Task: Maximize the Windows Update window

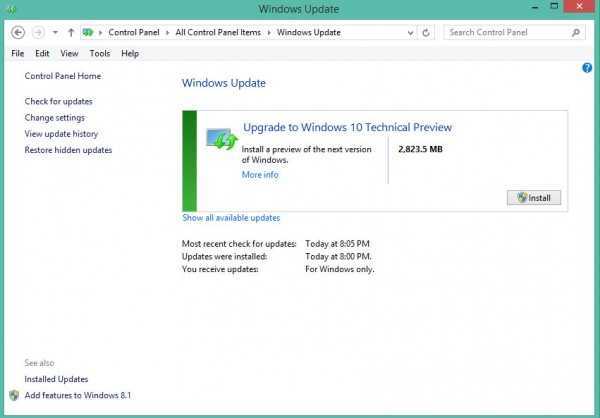Action: pyautogui.click(x=554, y=7)
